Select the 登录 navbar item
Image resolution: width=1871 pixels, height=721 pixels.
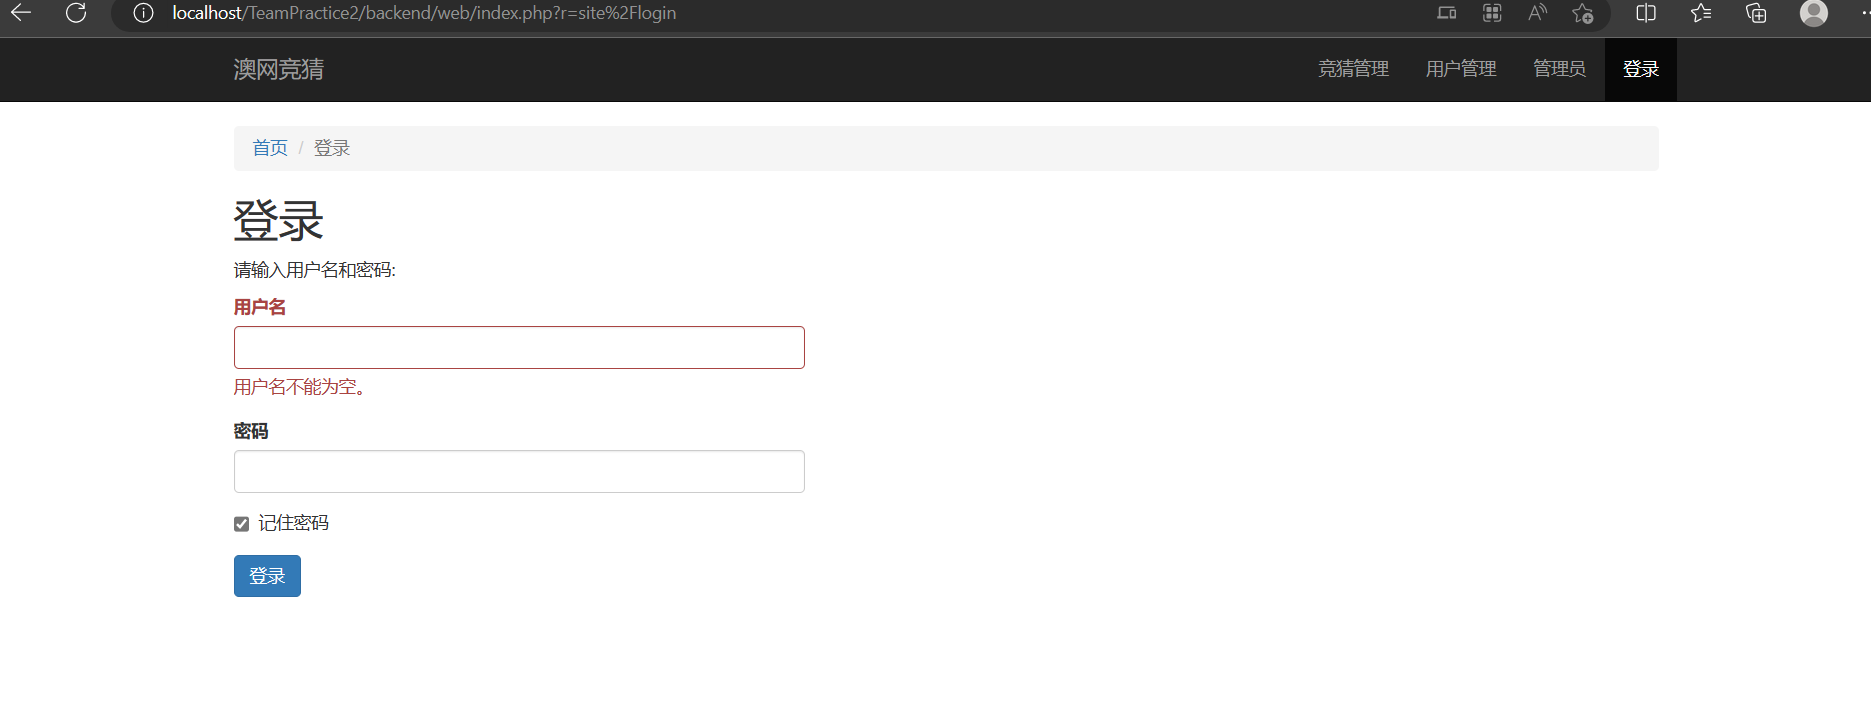coord(1641,69)
